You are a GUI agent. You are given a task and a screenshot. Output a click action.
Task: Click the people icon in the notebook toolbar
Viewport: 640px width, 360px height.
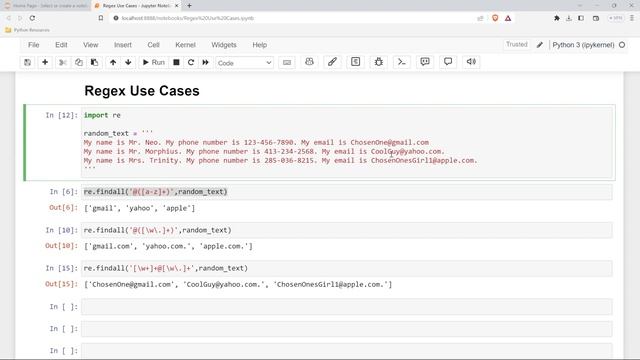[309, 62]
